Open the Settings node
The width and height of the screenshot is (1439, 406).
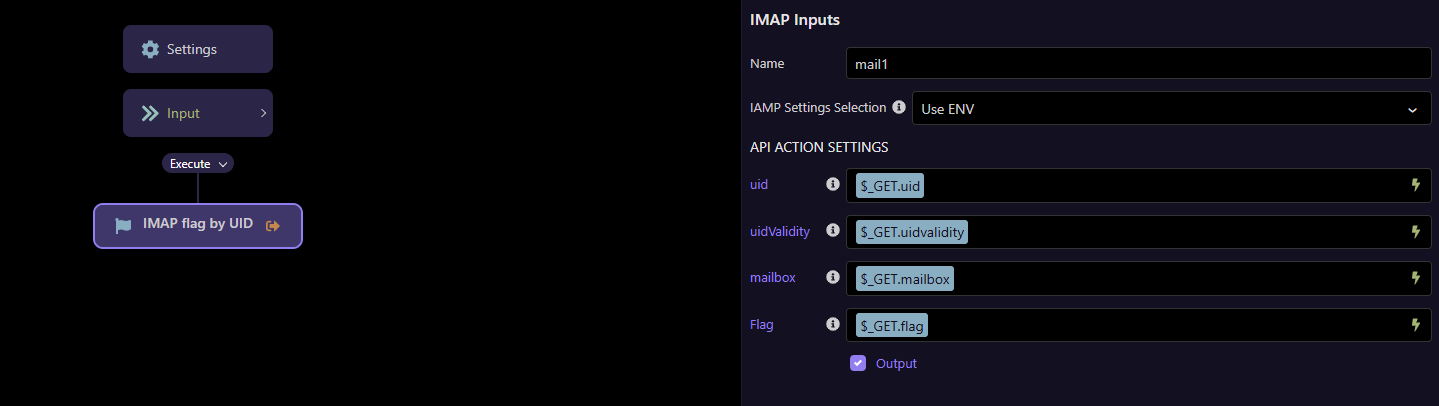pyautogui.click(x=198, y=49)
